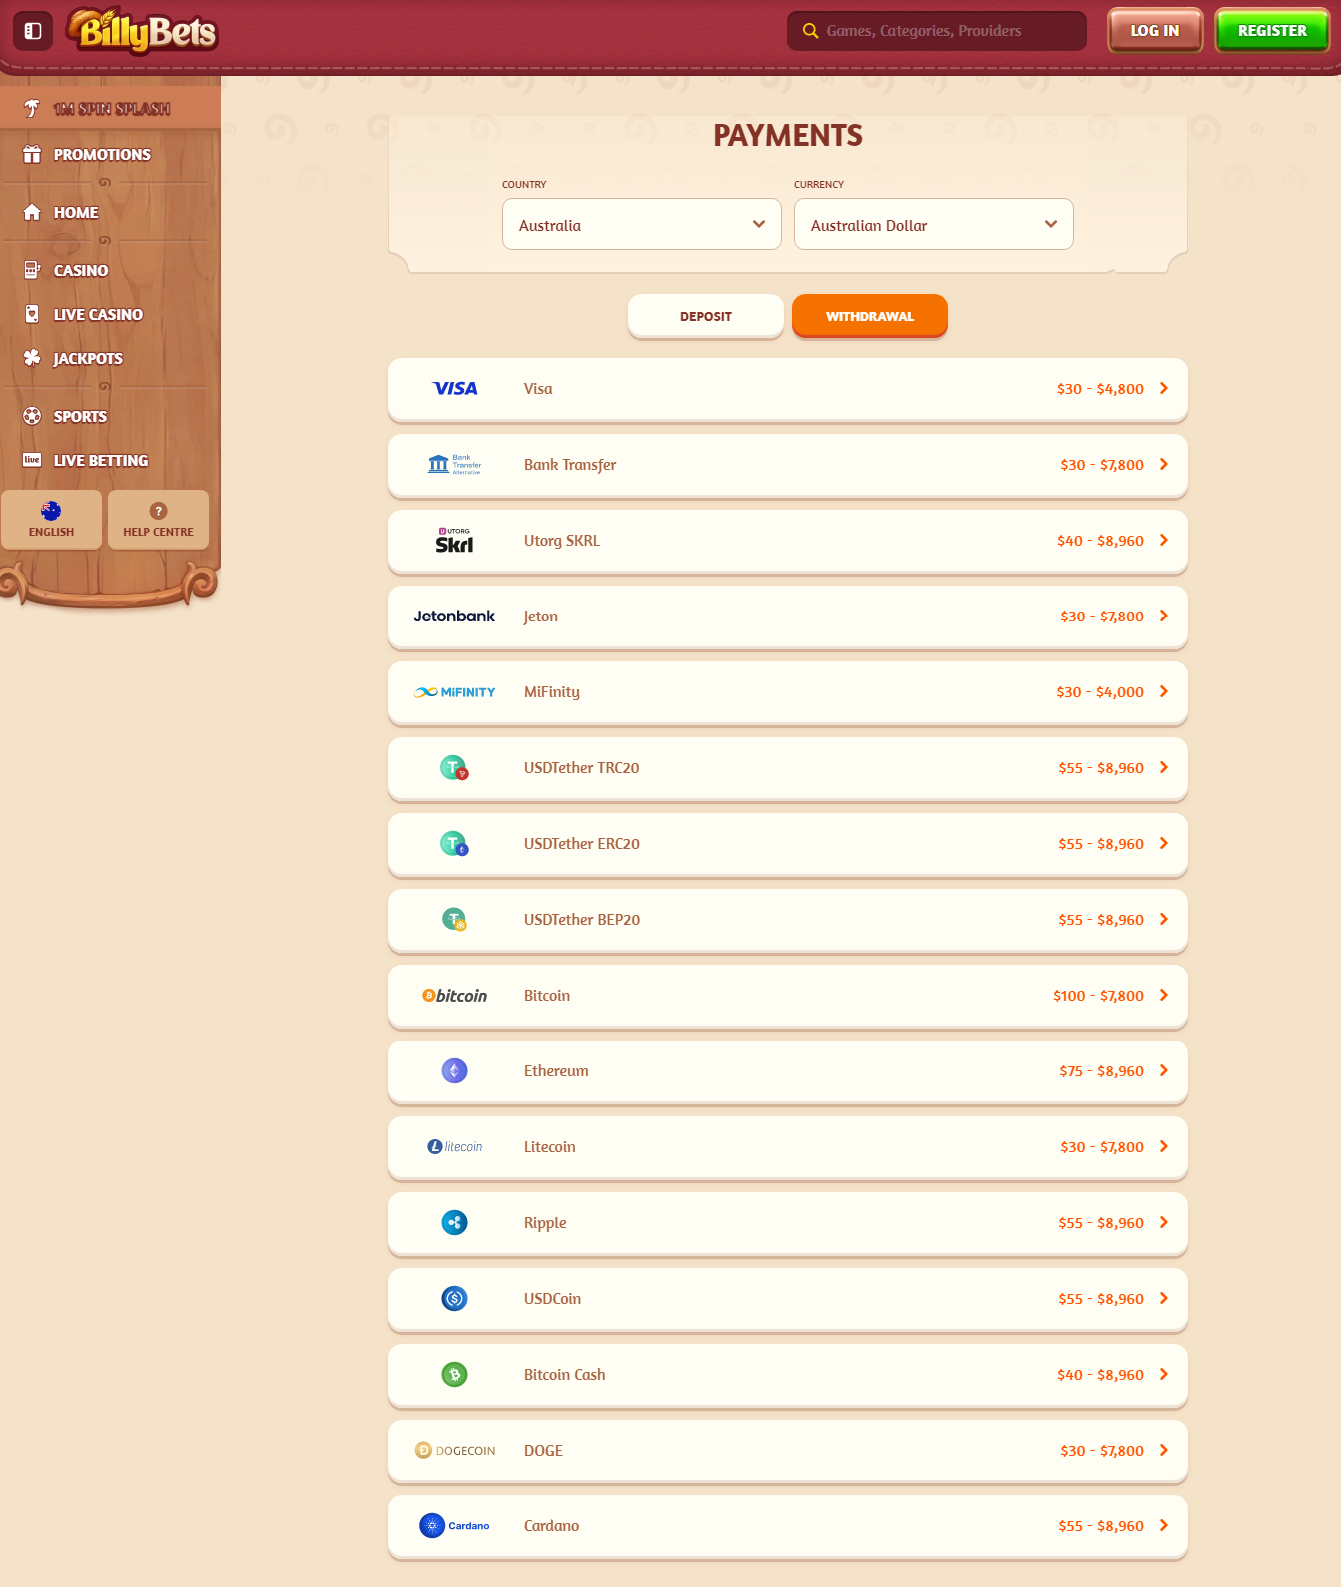Open the Country dropdown showing Australia
The image size is (1341, 1587).
642,224
